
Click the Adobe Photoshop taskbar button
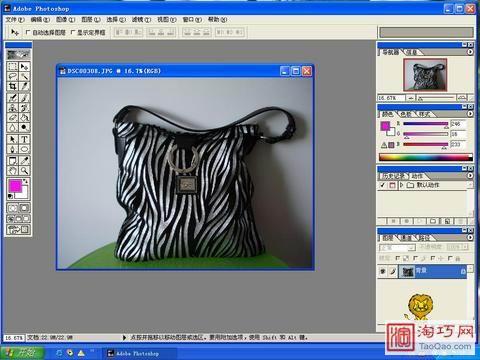138,353
